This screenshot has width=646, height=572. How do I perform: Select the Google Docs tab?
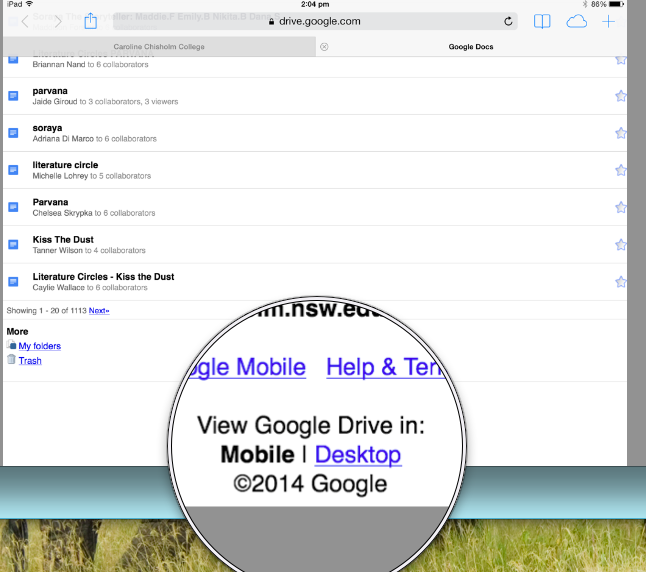471,47
